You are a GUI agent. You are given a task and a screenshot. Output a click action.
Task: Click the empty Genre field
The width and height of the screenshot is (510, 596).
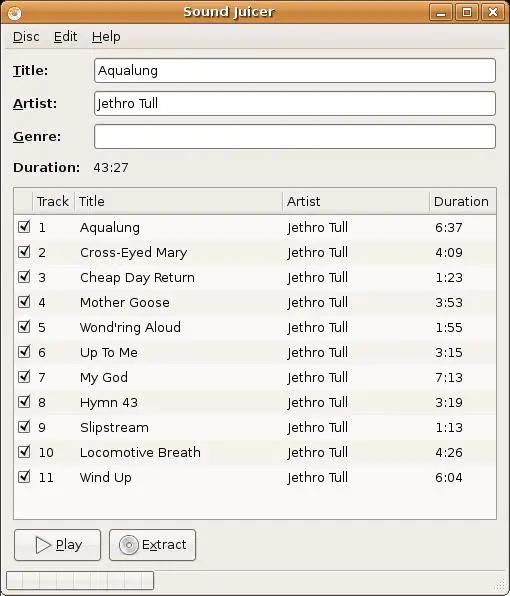point(295,136)
